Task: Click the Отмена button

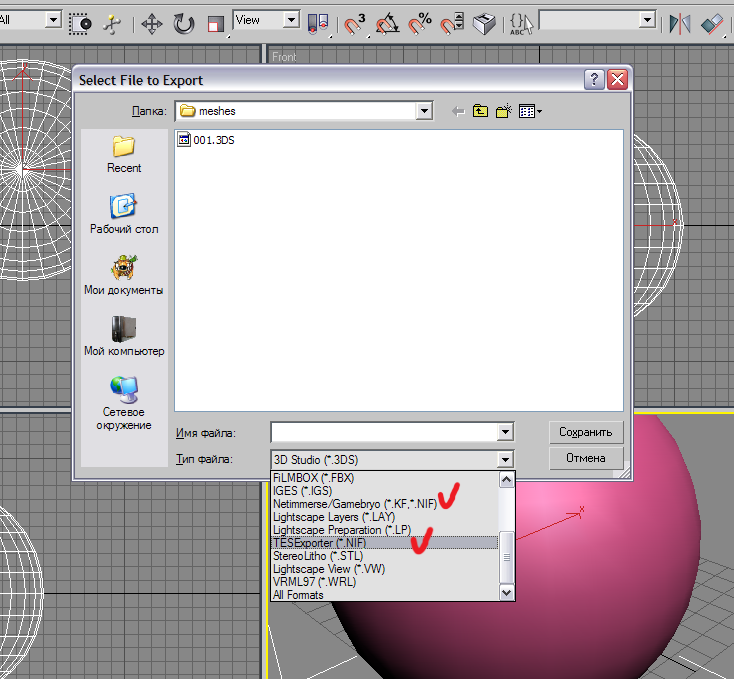Action: pos(586,458)
